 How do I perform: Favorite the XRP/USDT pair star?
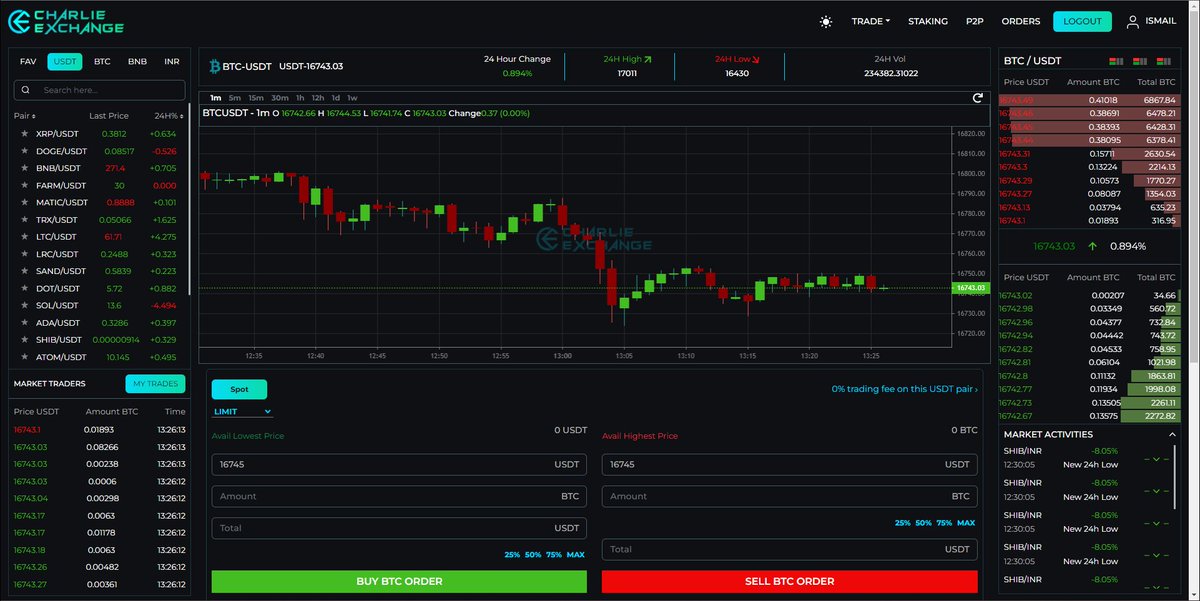25,134
